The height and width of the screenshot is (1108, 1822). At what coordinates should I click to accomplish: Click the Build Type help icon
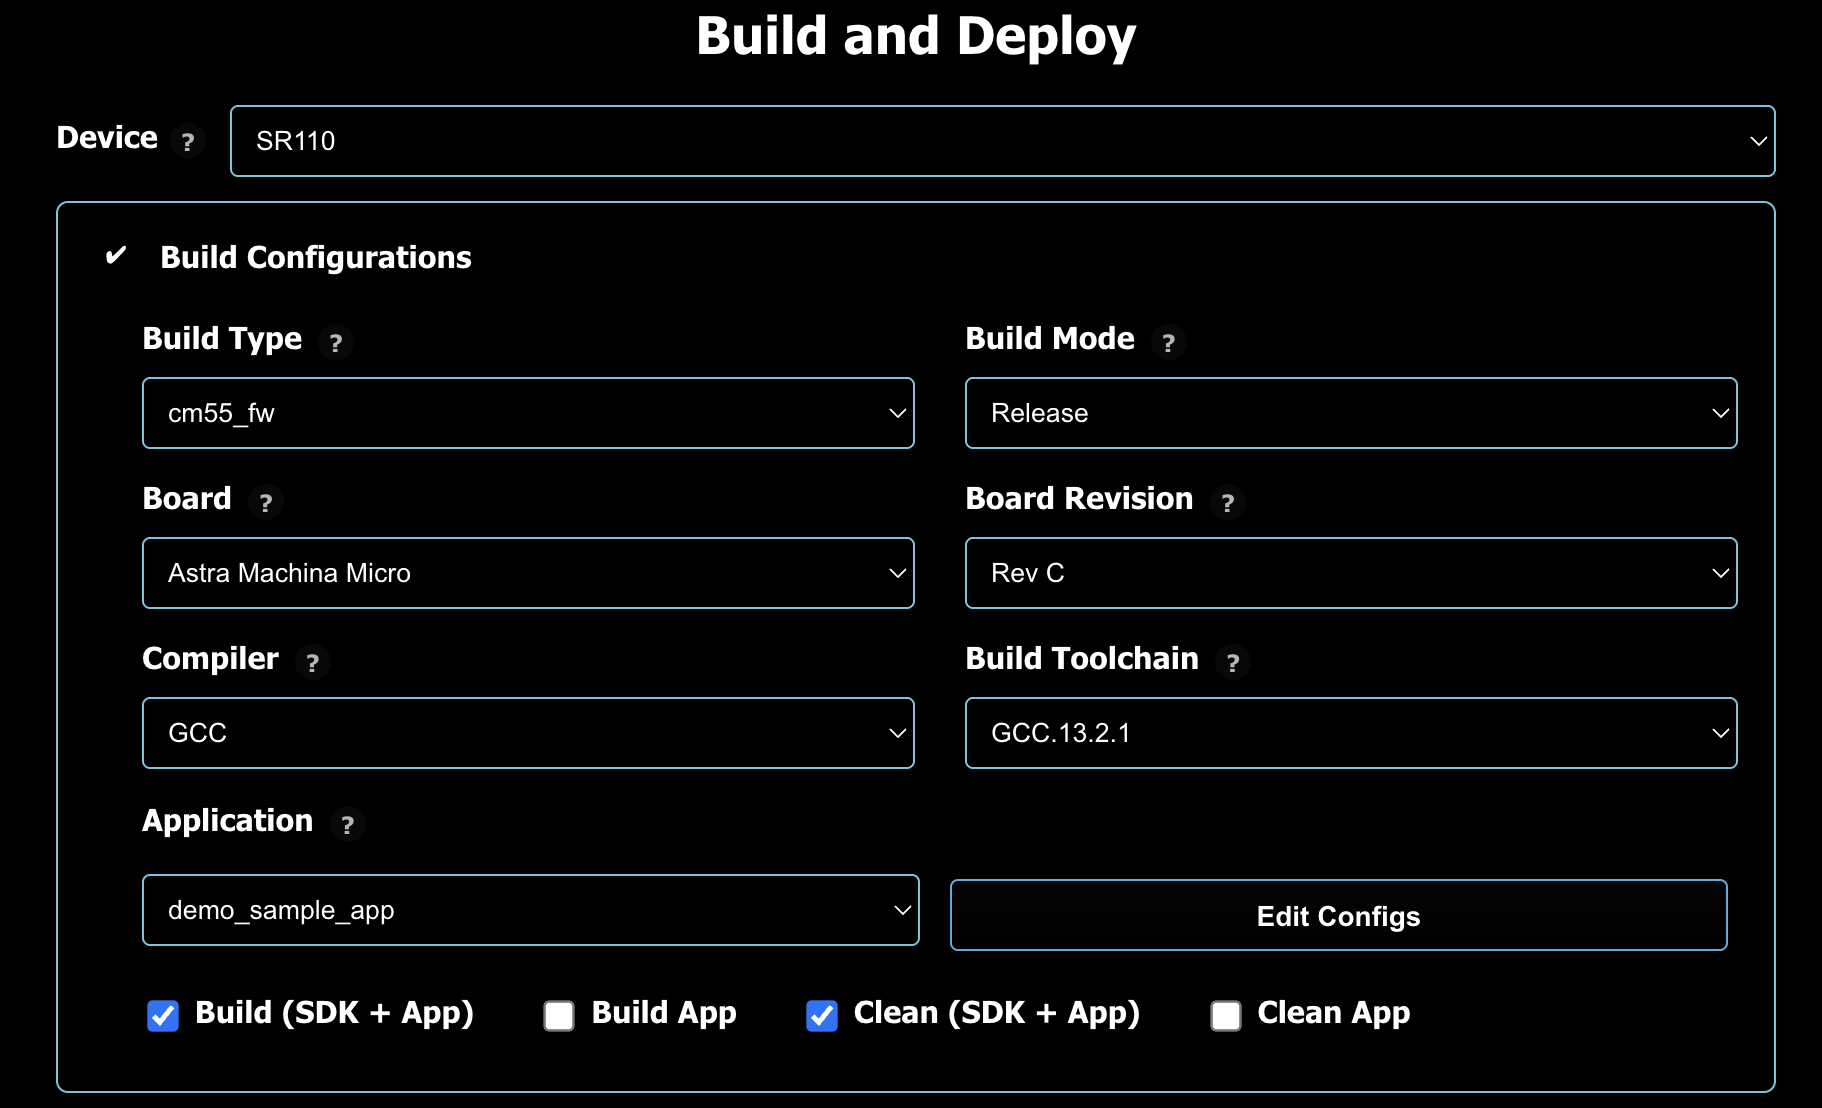click(x=337, y=343)
